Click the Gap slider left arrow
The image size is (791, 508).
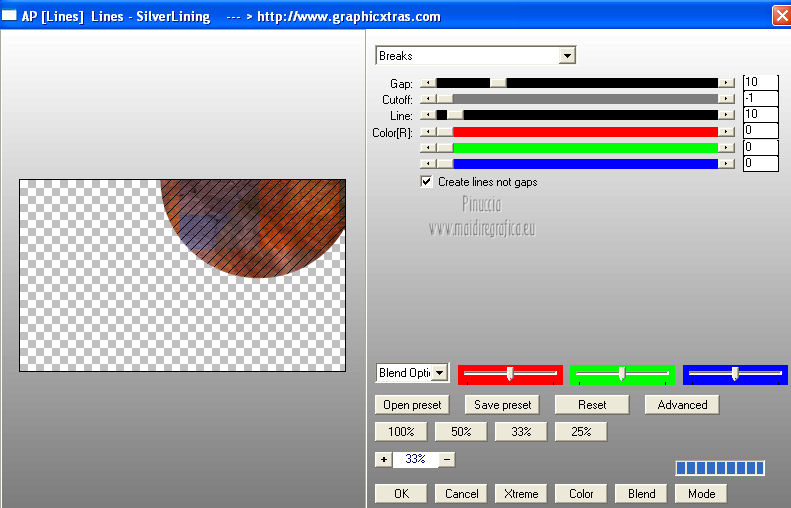[428, 83]
